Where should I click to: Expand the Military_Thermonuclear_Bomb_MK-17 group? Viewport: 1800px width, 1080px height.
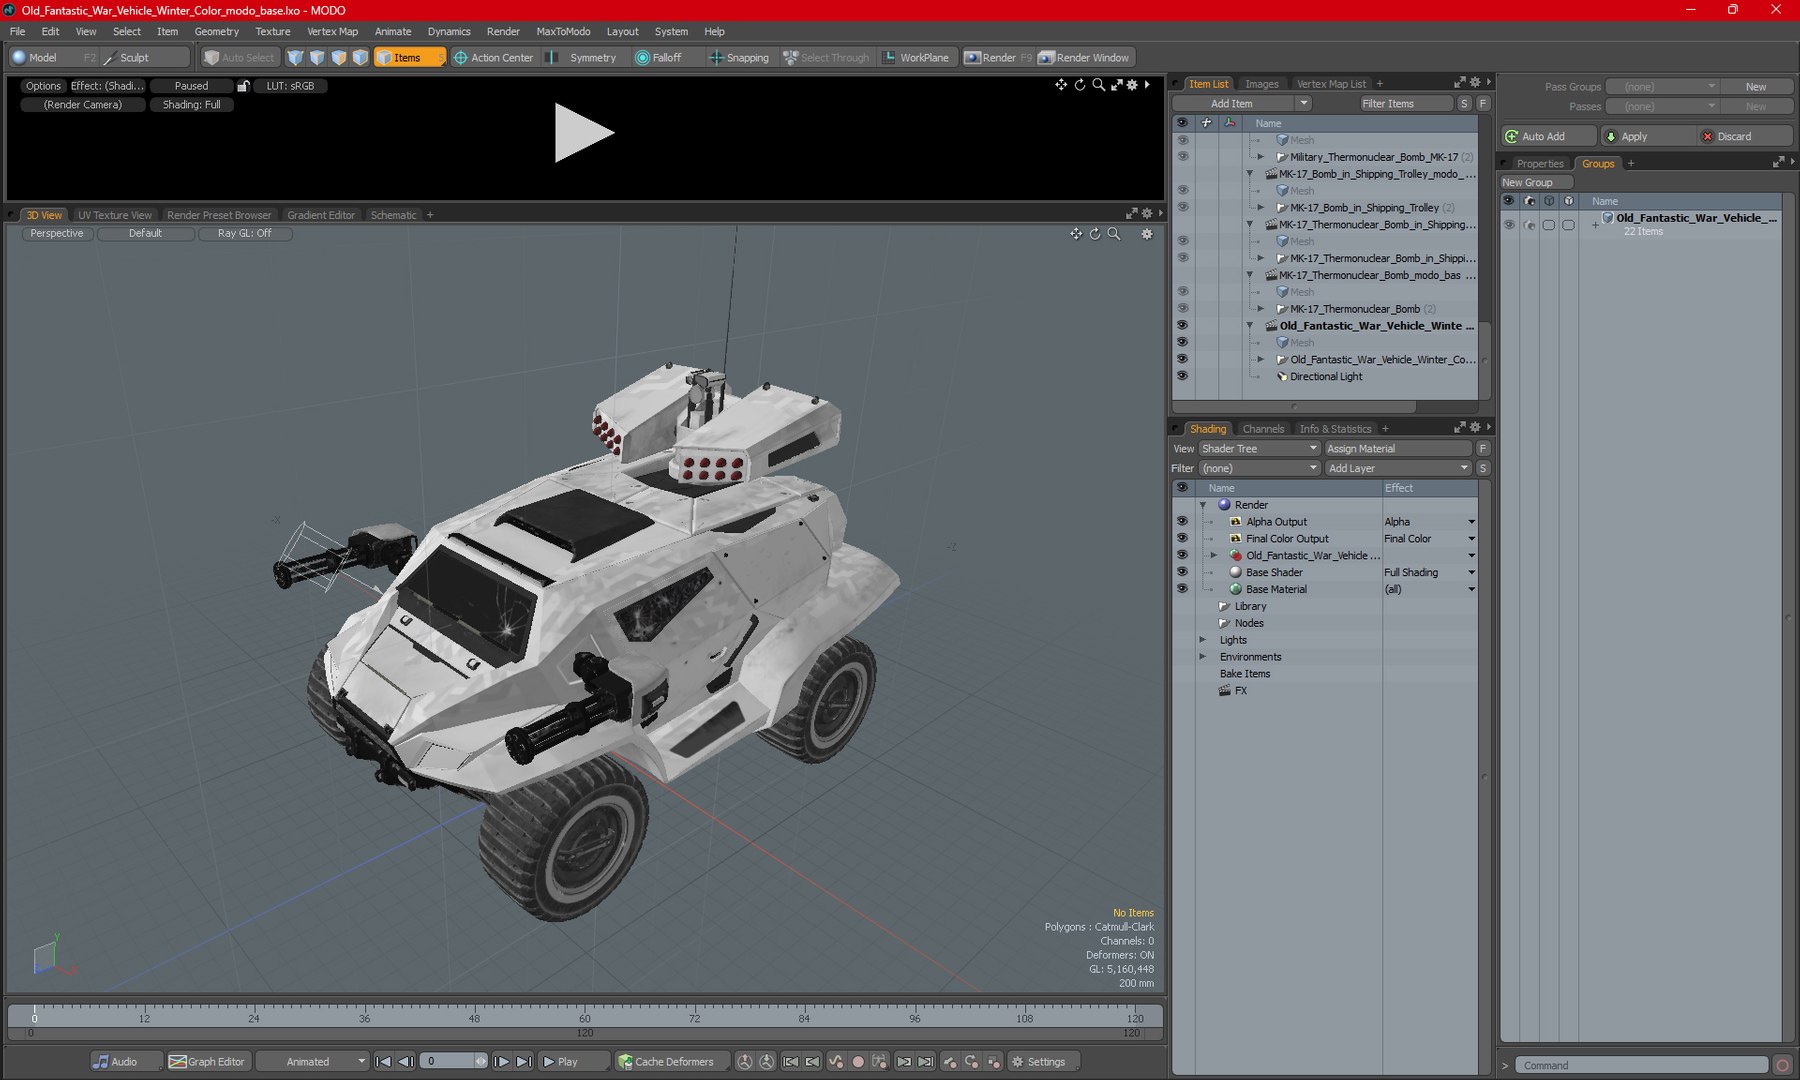(x=1261, y=157)
